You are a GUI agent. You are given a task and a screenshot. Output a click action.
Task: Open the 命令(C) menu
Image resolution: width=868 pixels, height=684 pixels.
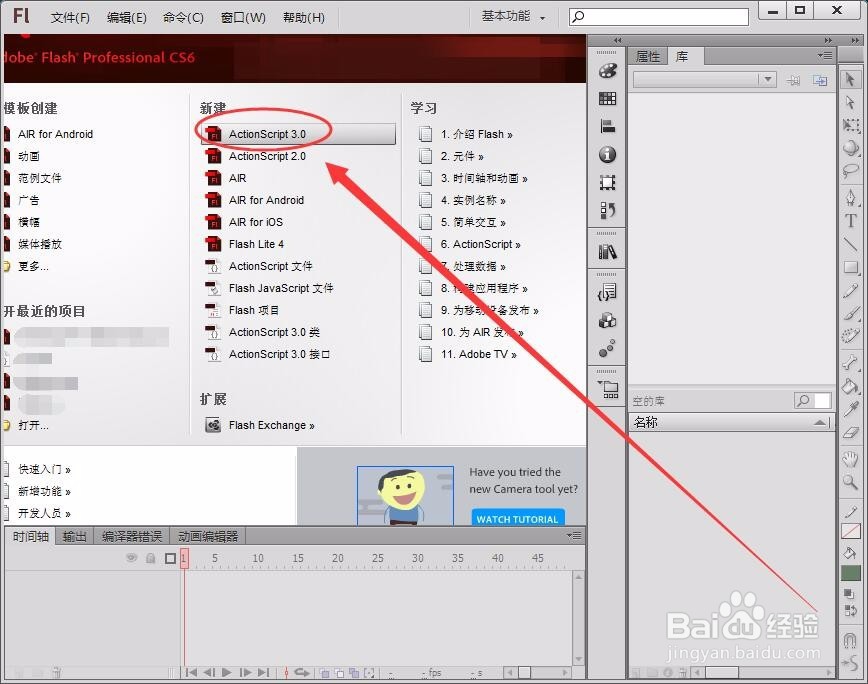[183, 18]
